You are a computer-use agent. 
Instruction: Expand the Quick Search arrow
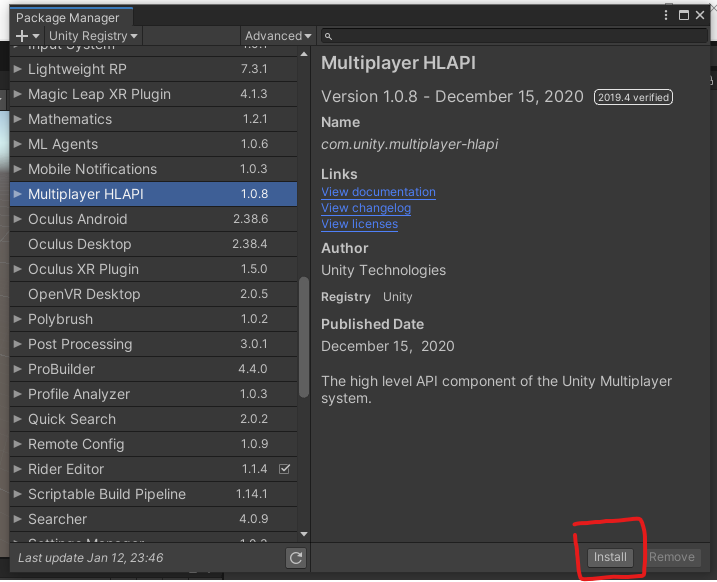[x=18, y=419]
